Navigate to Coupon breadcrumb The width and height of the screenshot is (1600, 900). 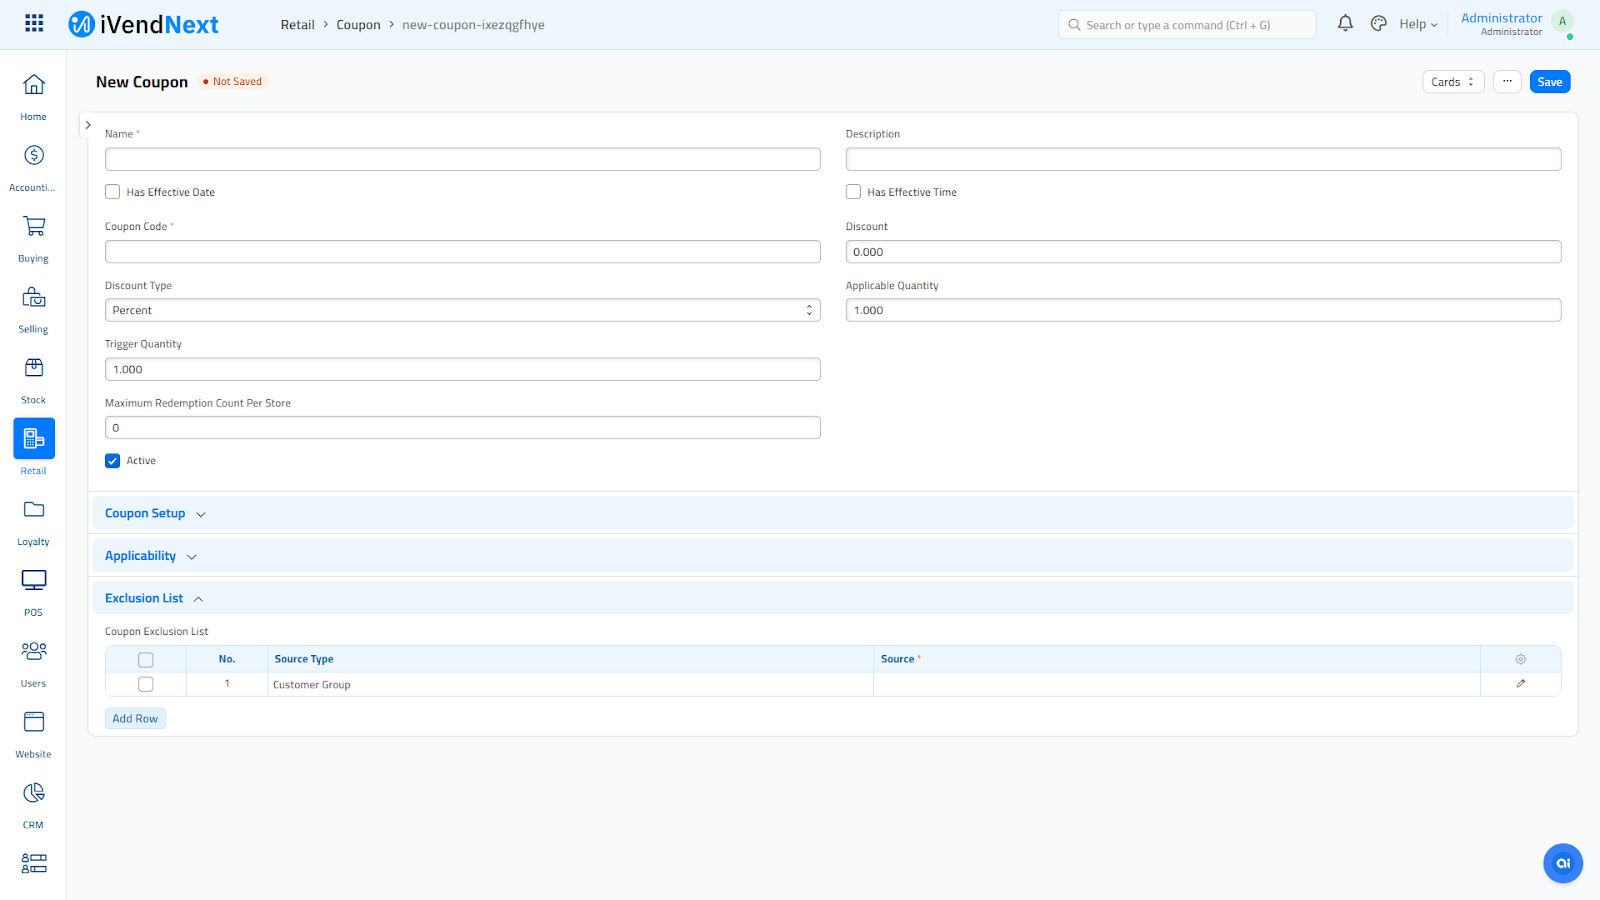coord(358,25)
